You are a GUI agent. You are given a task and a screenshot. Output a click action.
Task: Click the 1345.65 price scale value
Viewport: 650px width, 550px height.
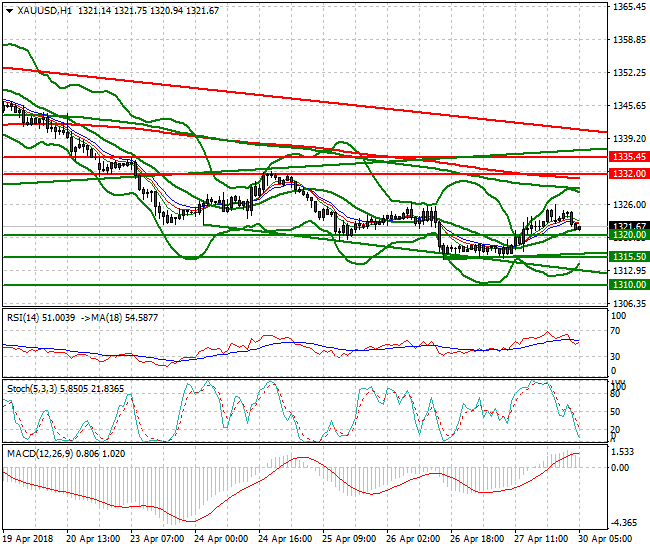[629, 106]
